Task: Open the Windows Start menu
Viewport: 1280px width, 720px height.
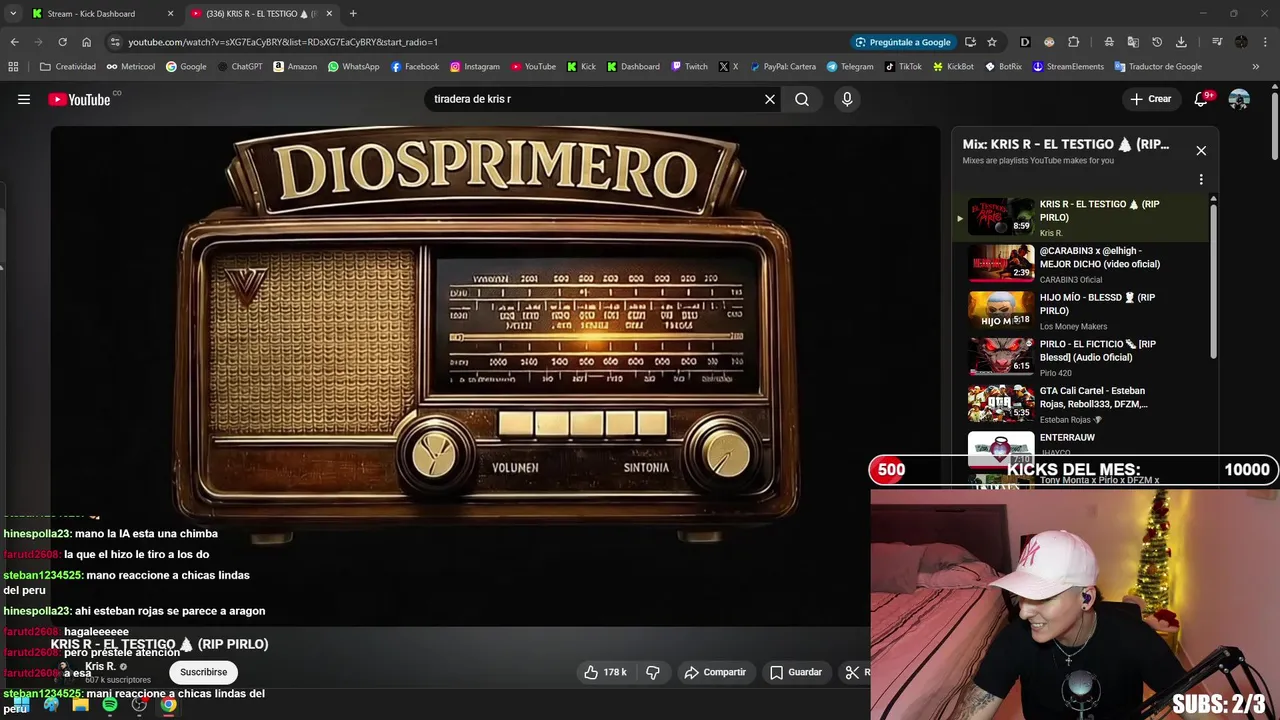Action: click(x=21, y=704)
